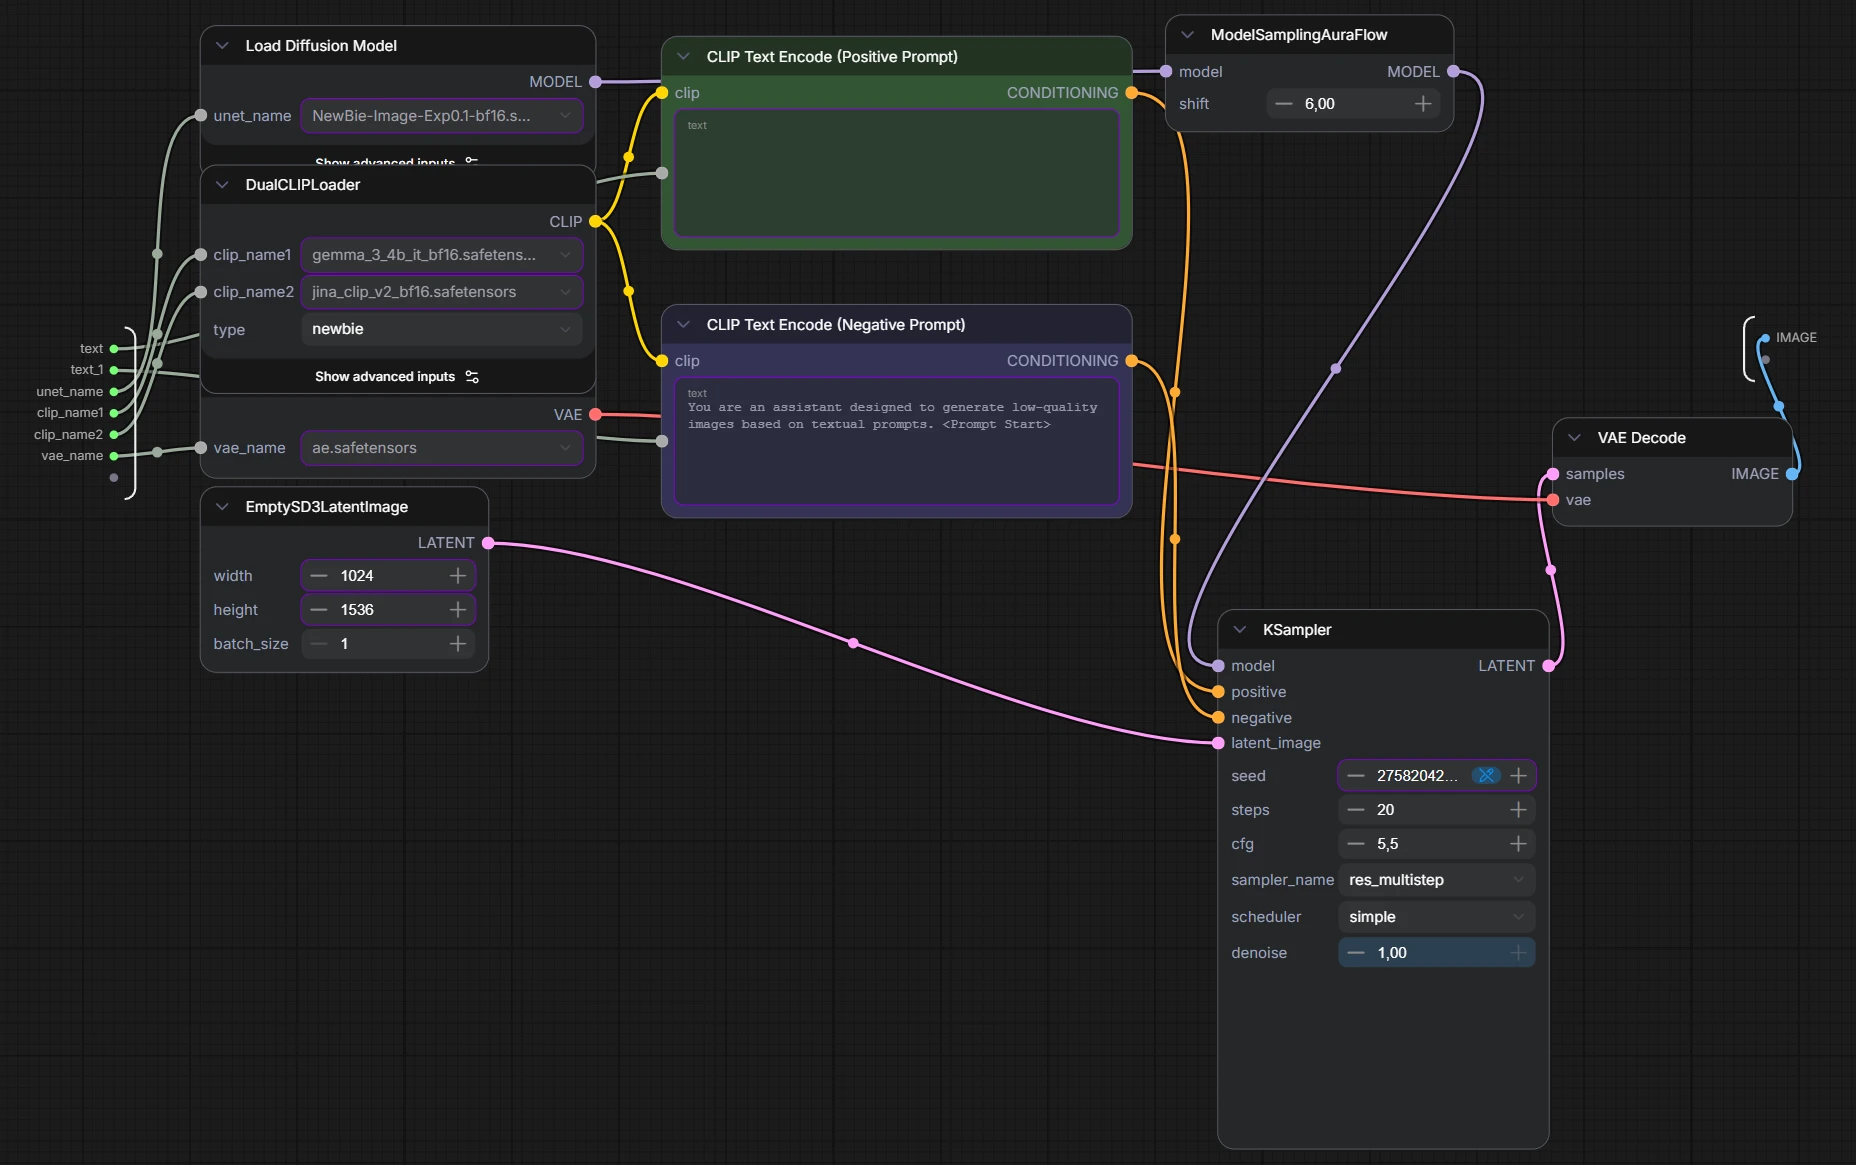Collapse the VAE Decode node
Viewport: 1856px width, 1165px height.
(1574, 438)
